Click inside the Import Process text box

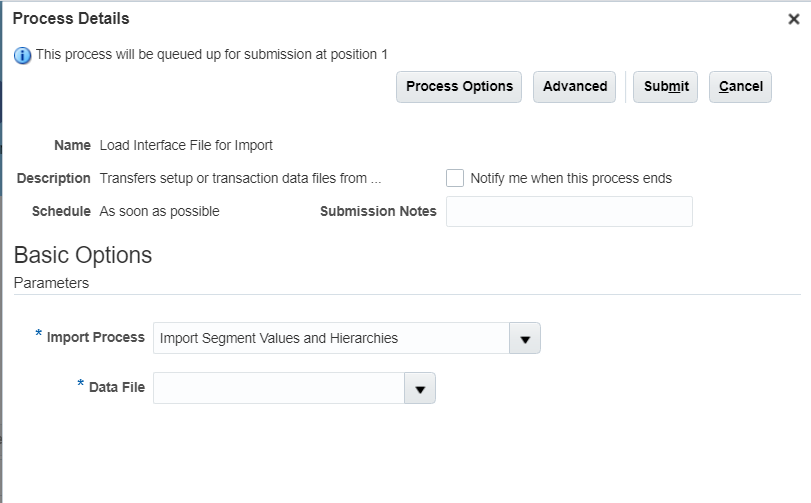[330, 339]
